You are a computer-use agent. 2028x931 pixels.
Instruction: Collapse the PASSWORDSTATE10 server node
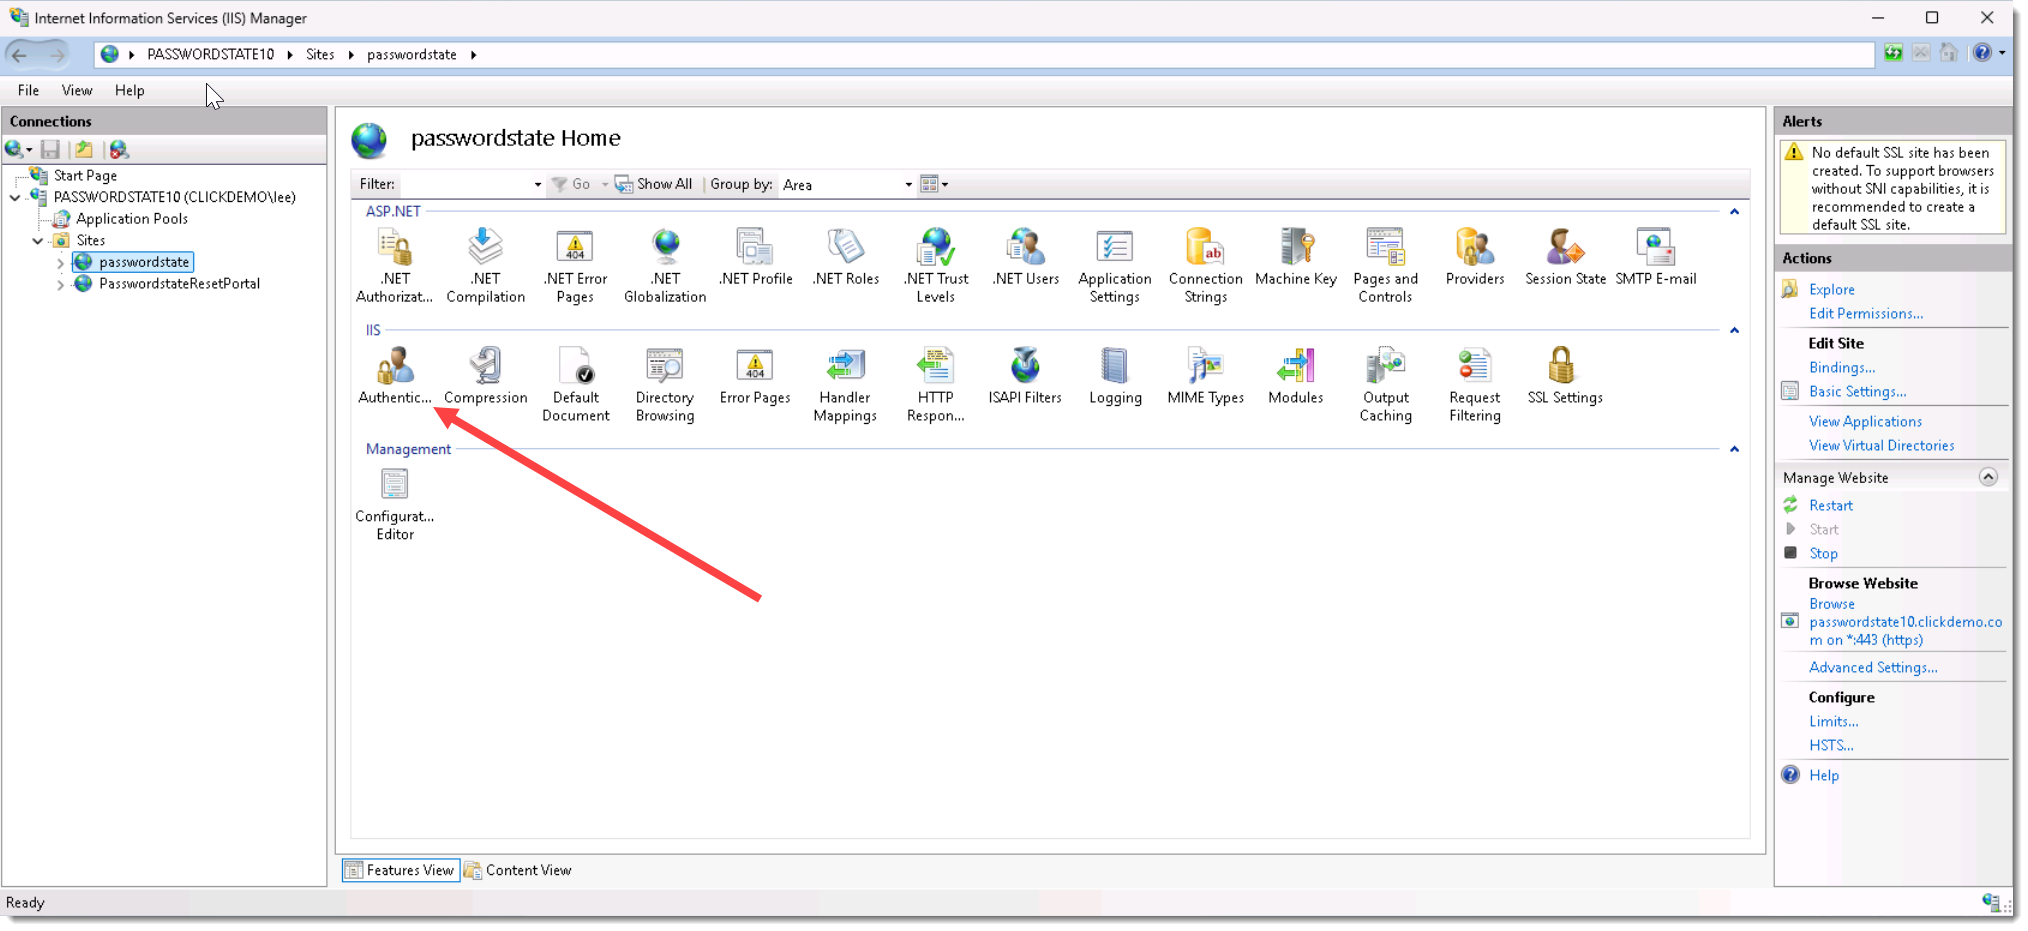[x=15, y=197]
